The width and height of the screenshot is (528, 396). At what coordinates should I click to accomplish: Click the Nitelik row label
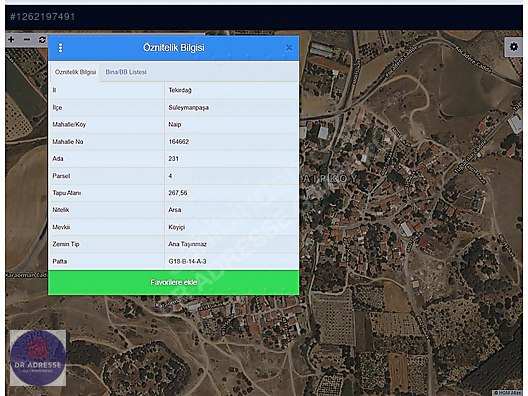click(x=61, y=210)
